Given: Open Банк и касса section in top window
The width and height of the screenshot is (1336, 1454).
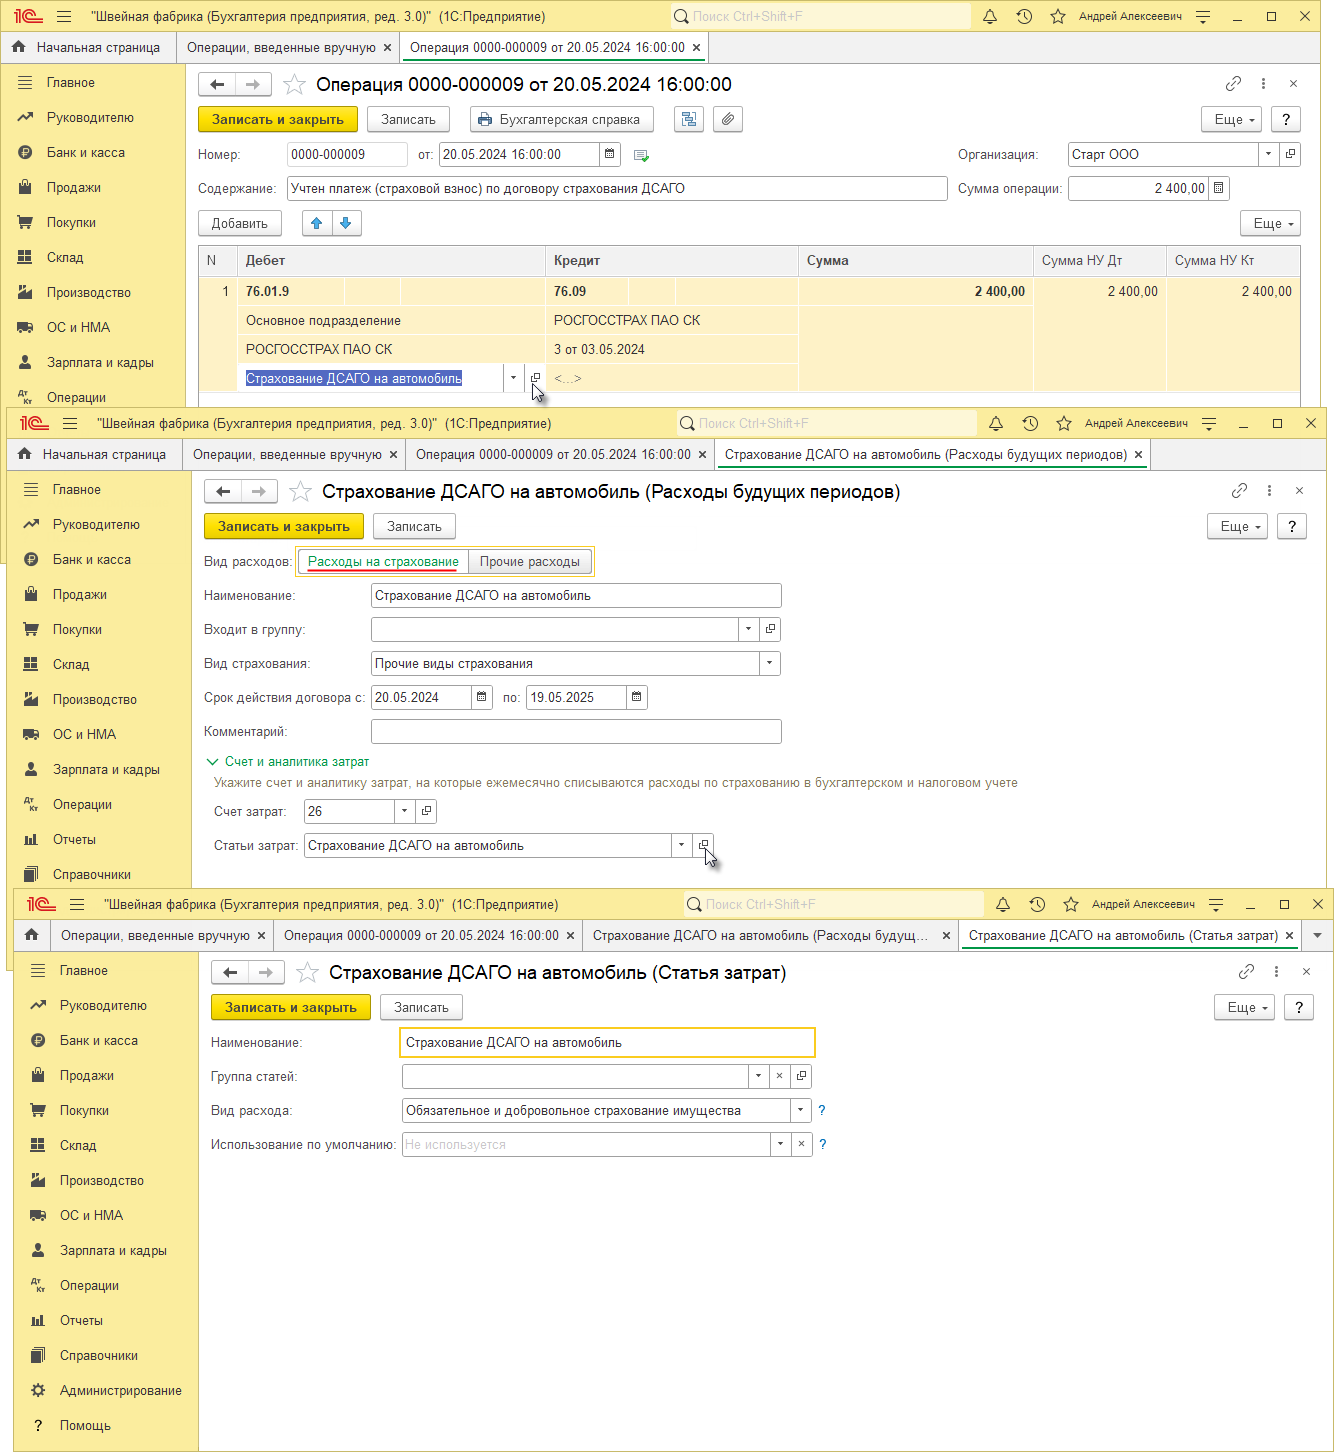Looking at the screenshot, I should coord(86,152).
